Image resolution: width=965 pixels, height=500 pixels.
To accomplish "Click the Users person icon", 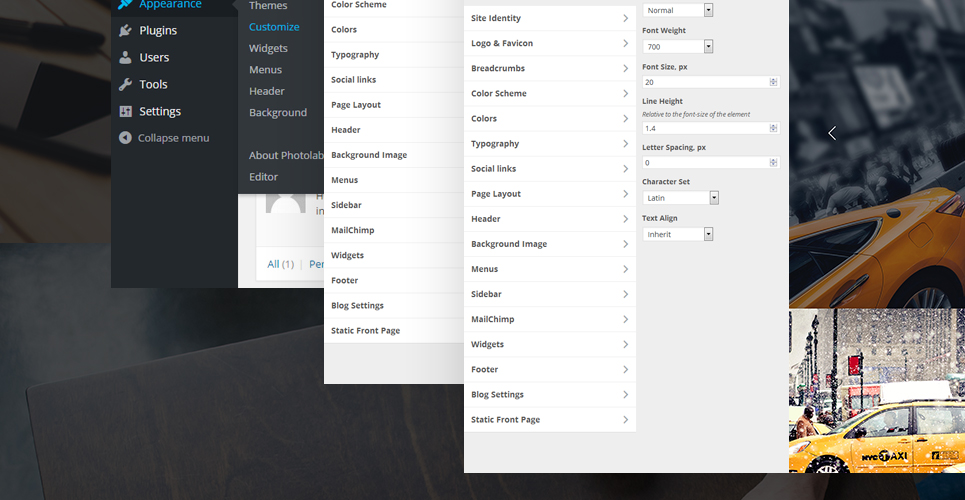I will coord(125,57).
